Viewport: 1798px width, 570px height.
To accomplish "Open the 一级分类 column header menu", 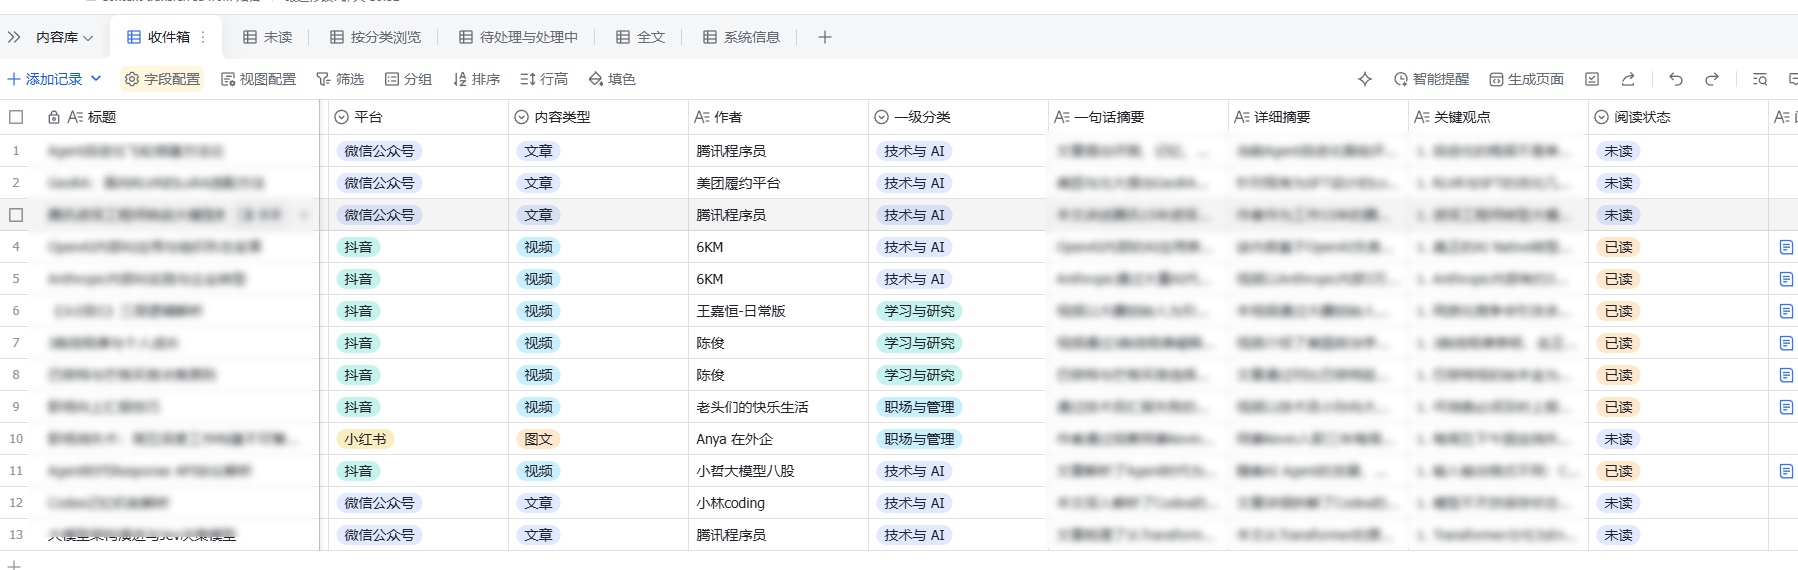I will (x=958, y=117).
